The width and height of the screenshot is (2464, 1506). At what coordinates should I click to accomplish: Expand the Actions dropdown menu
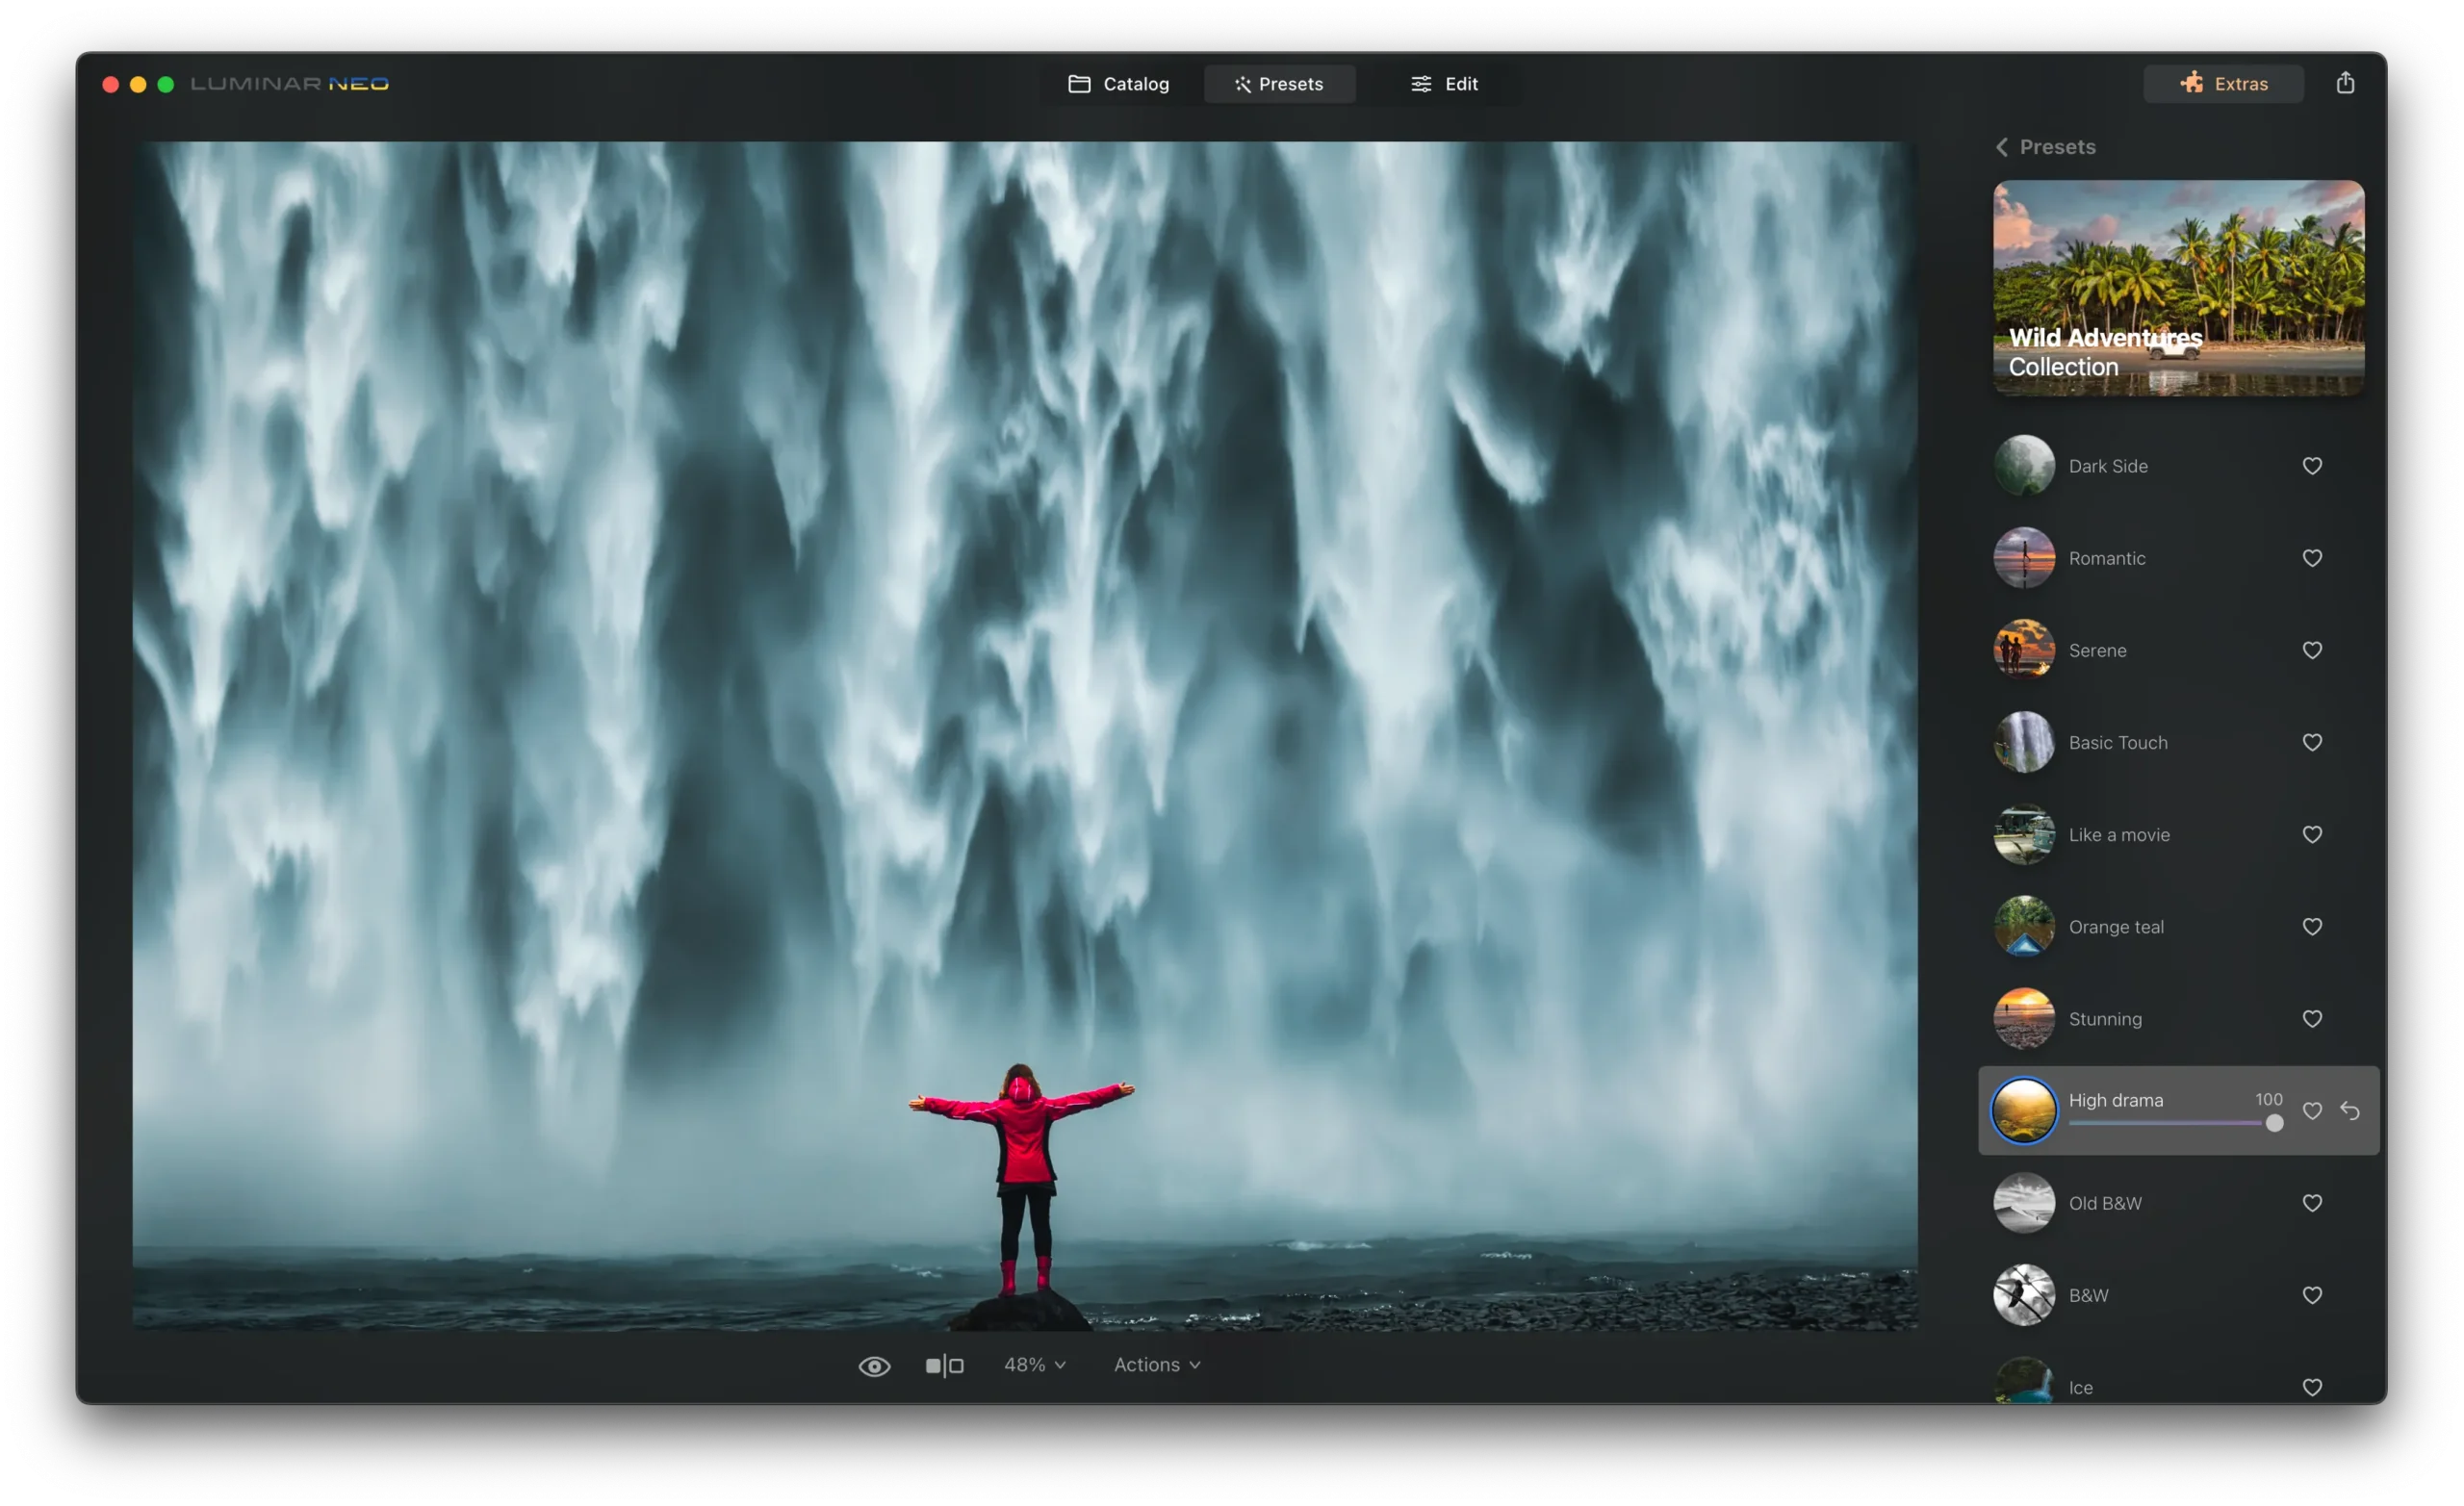1157,1365
